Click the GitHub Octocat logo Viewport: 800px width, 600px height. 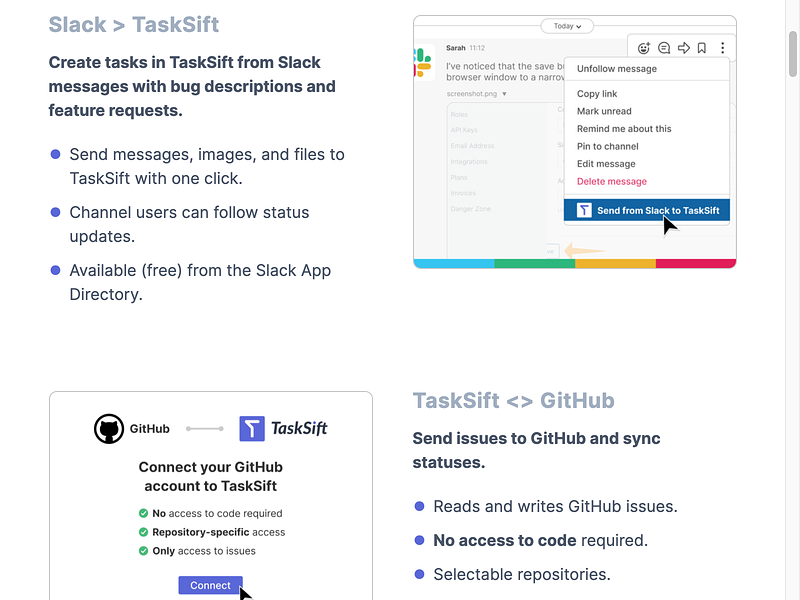[x=109, y=429]
